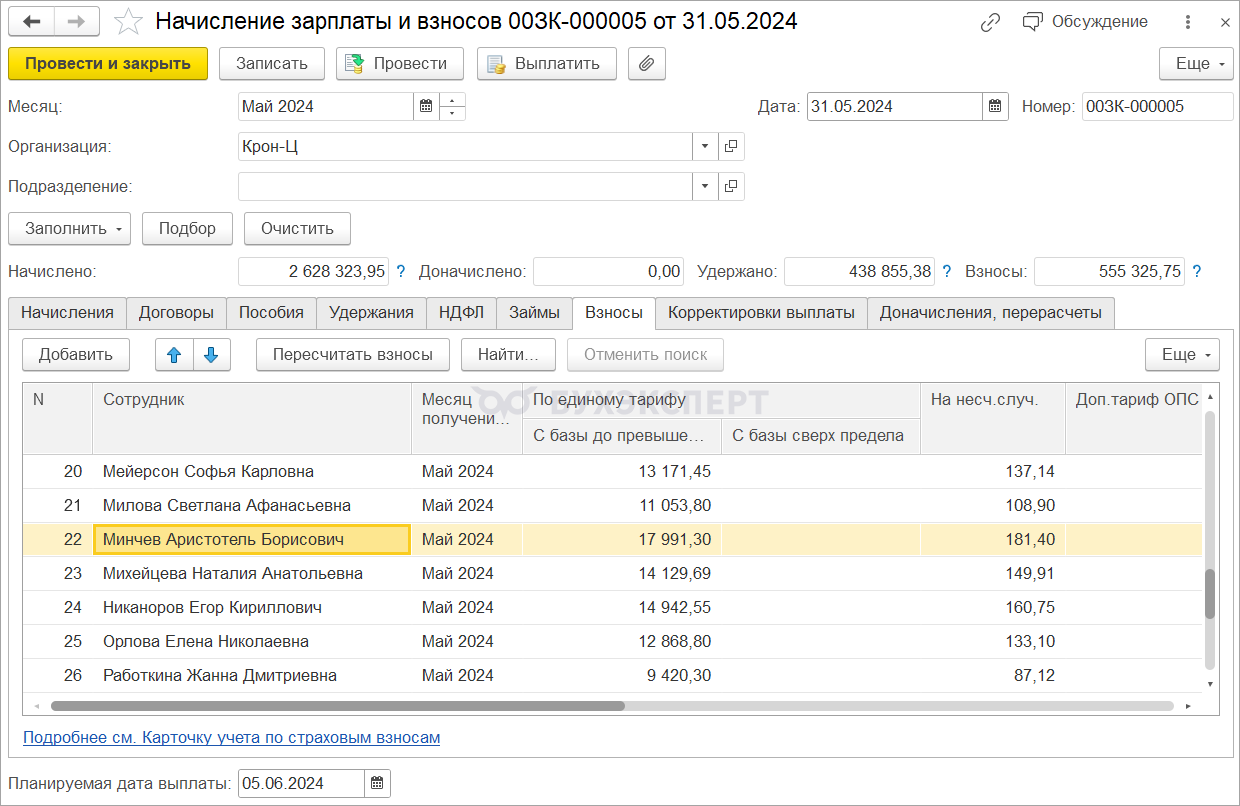Screen dimensions: 1240x806
Task: Open calendar for planned payment date
Action: (377, 783)
